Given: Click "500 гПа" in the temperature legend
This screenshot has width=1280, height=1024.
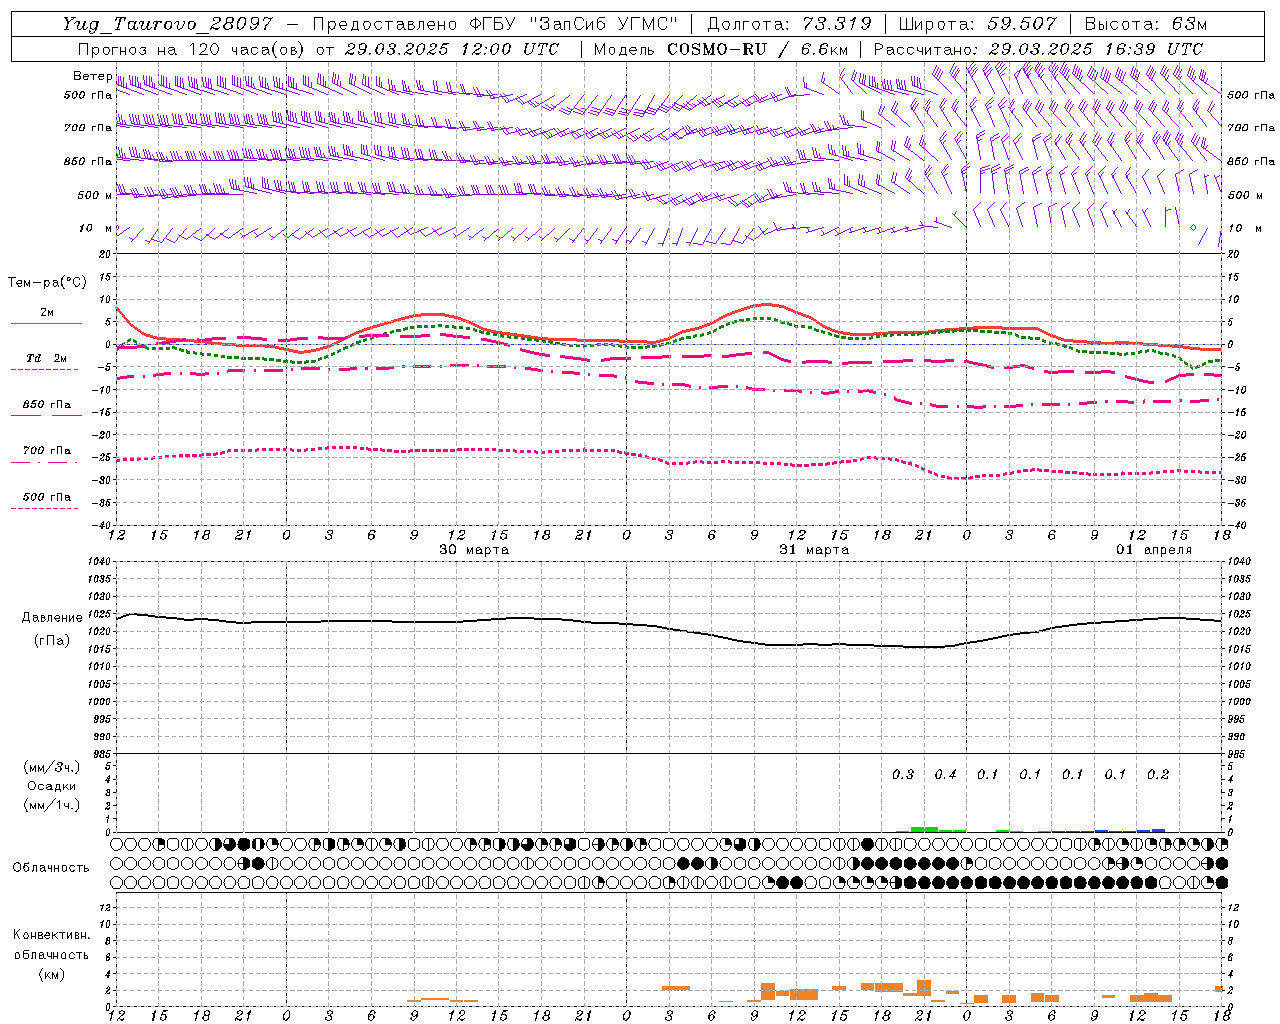Looking at the screenshot, I should tap(47, 497).
